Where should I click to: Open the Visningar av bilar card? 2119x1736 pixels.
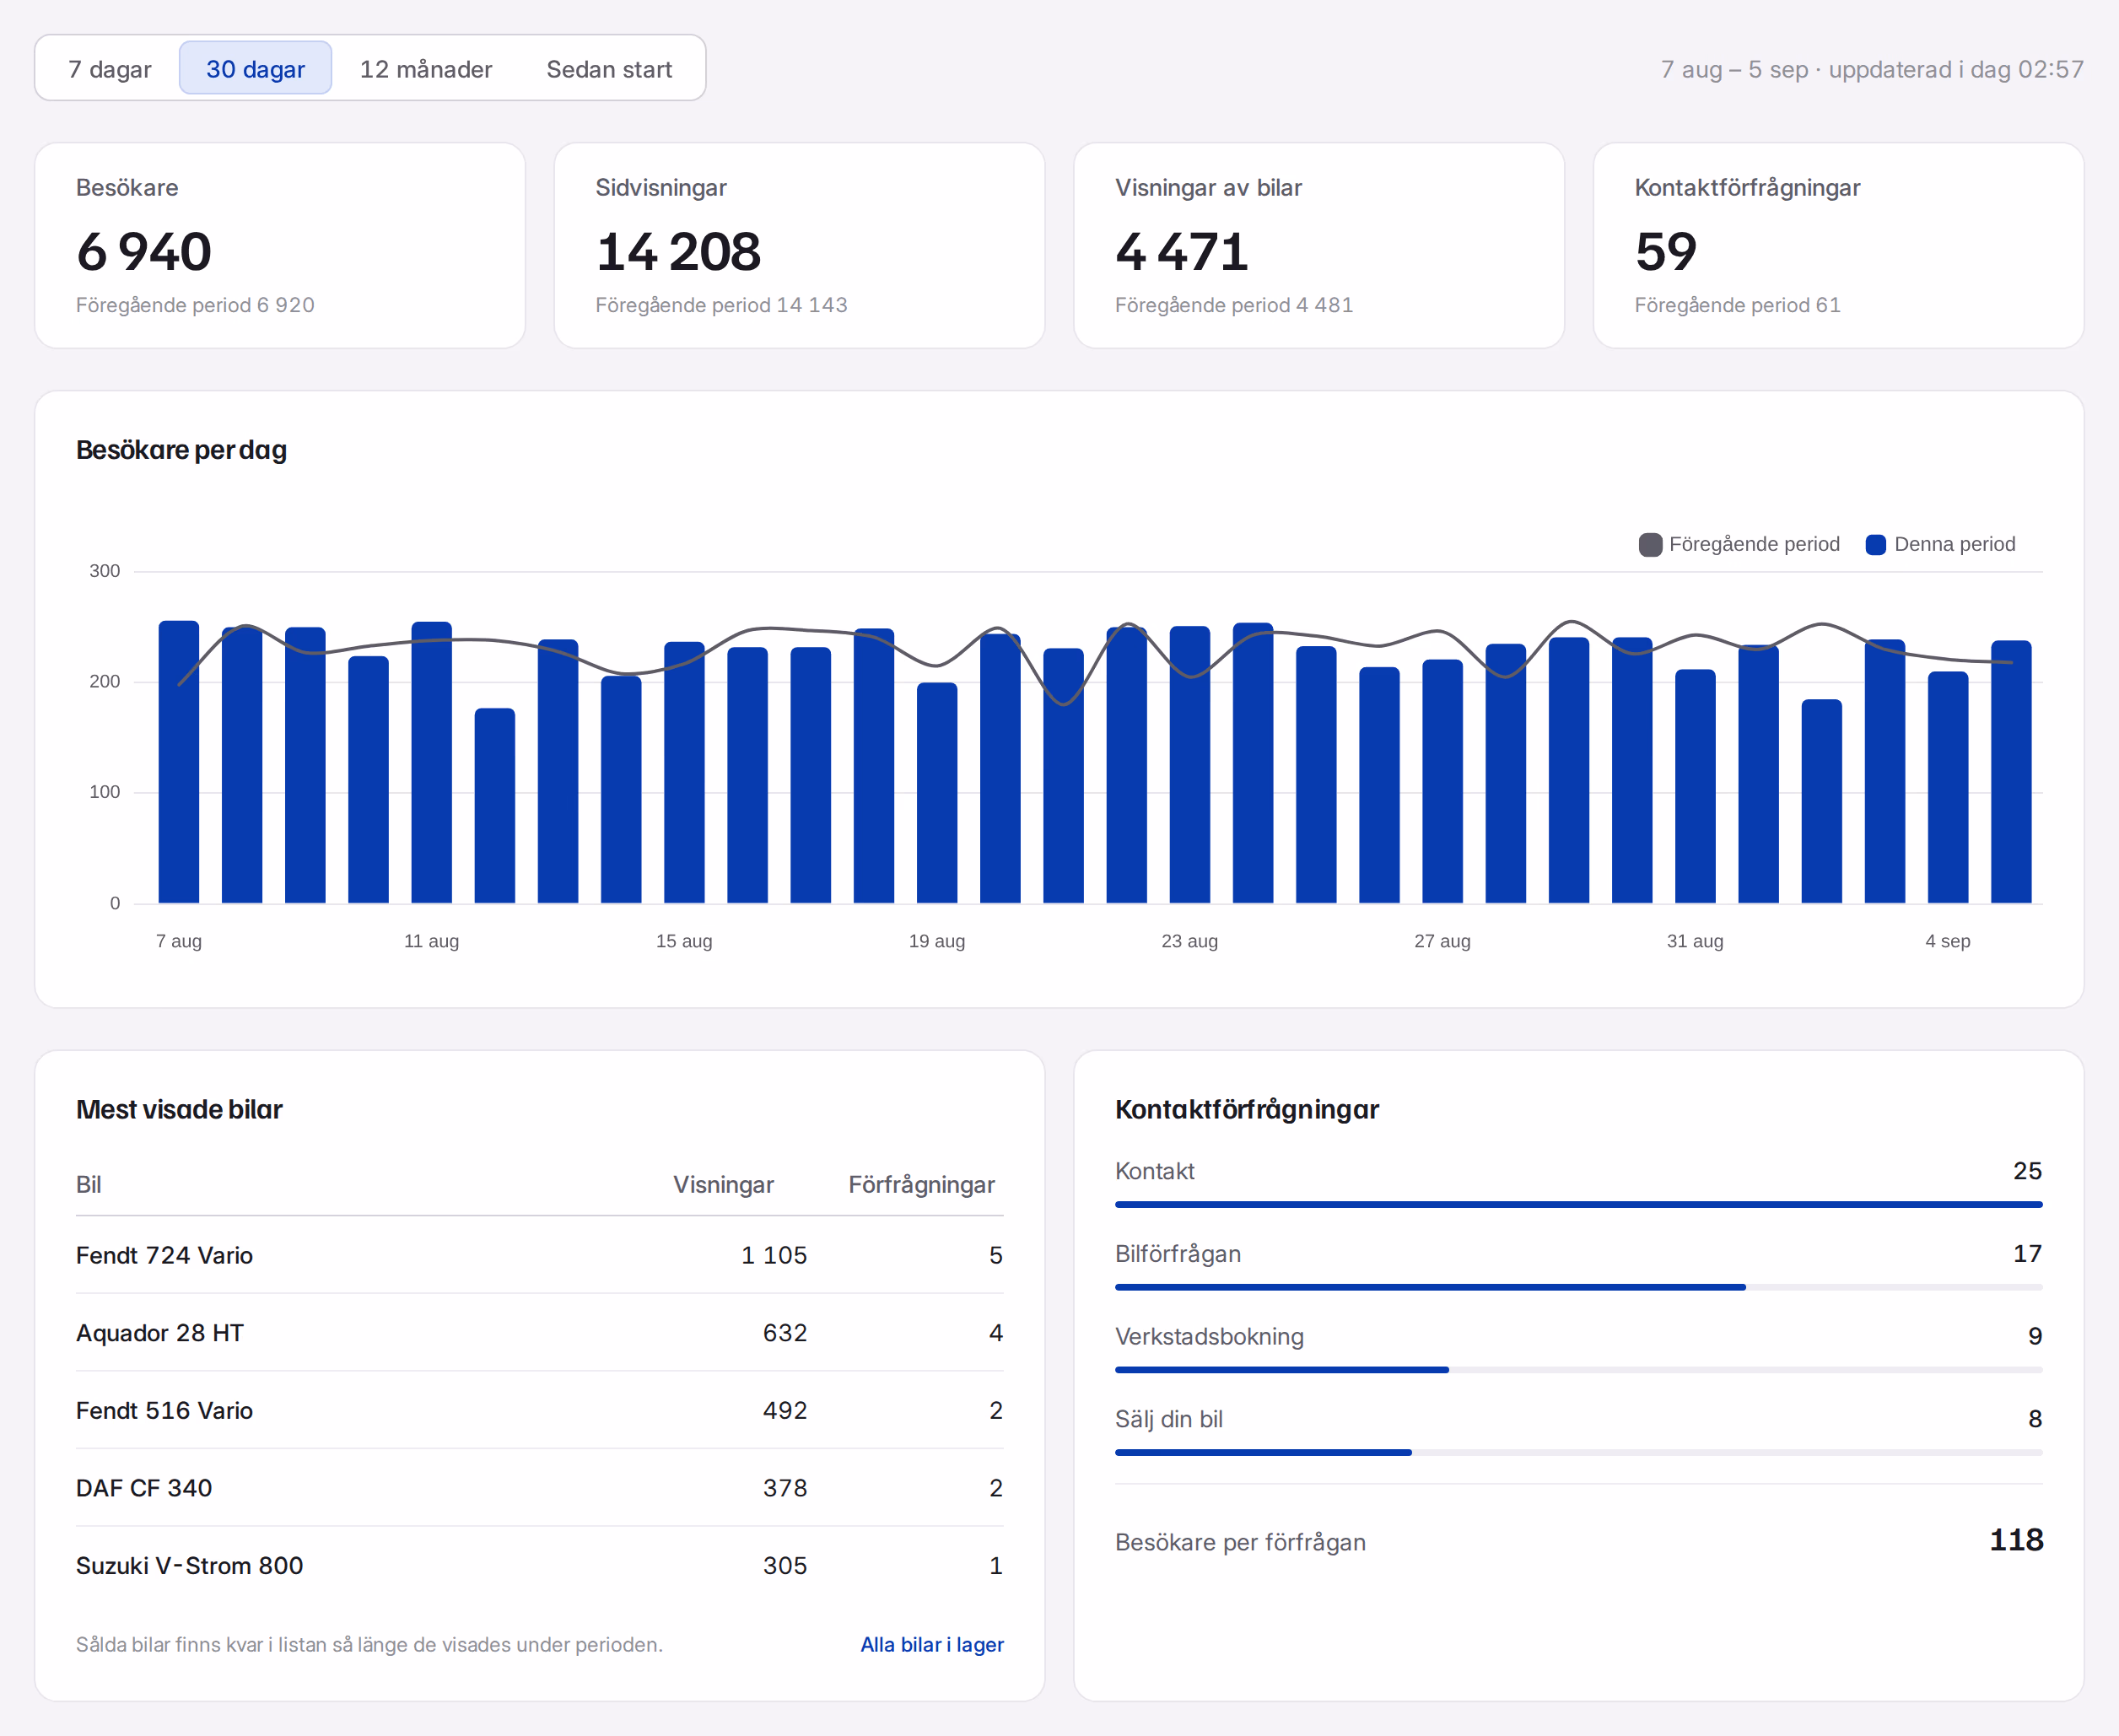[x=1319, y=245]
